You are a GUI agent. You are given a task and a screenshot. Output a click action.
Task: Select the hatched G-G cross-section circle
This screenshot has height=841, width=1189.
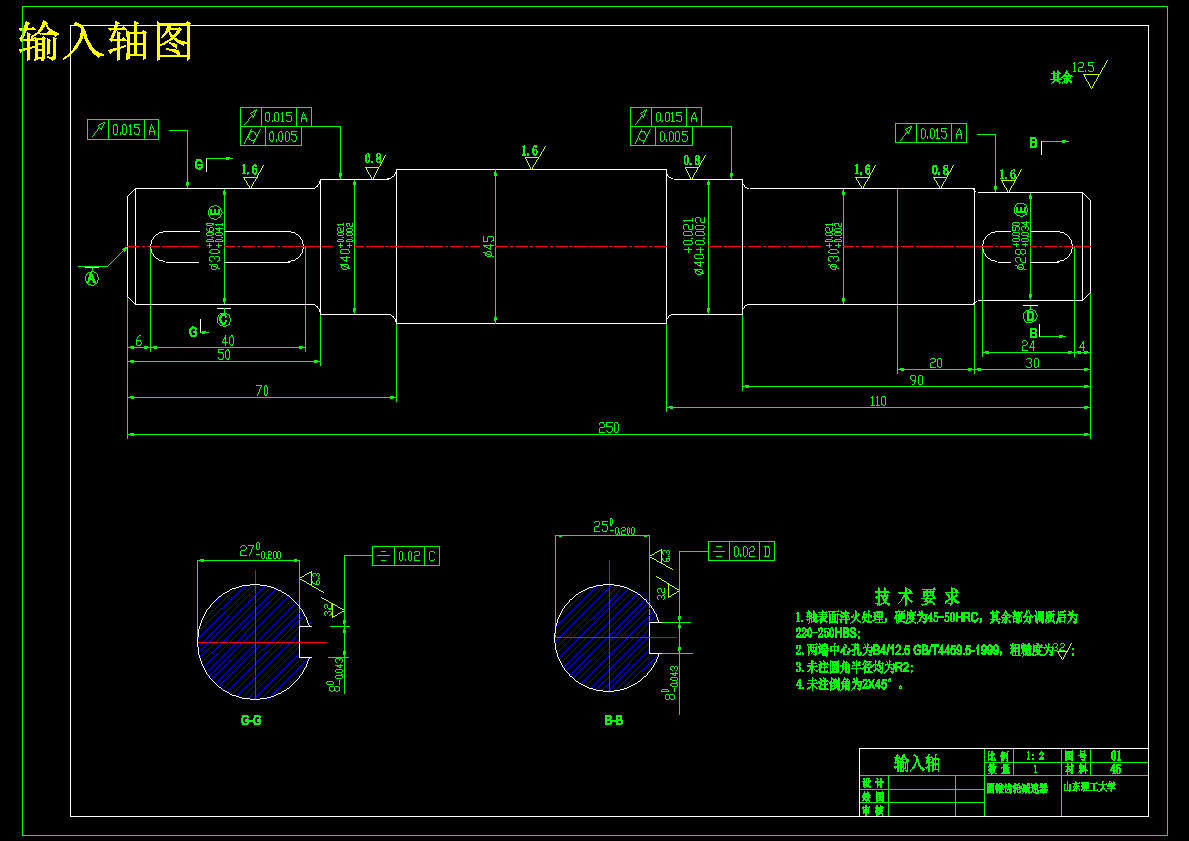(254, 642)
